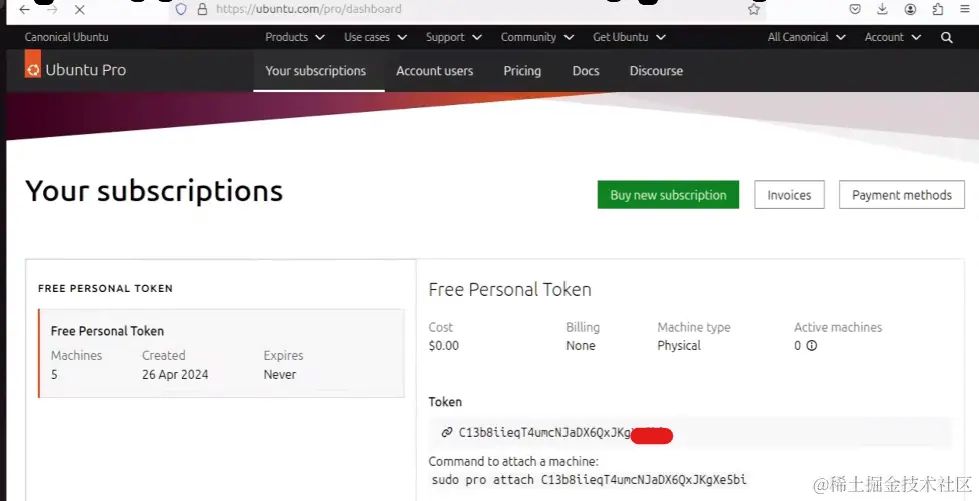Click the FREE PERSONAL TOKEN section label

pos(106,289)
